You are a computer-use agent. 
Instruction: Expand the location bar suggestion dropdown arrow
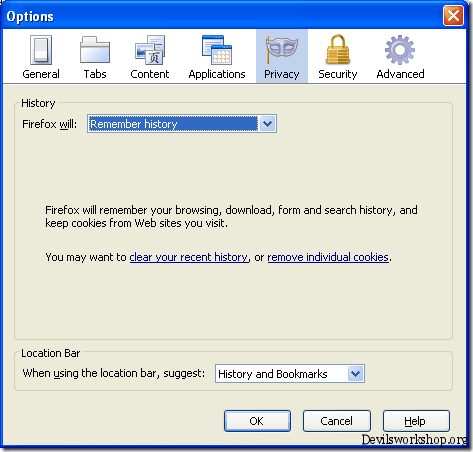click(355, 374)
